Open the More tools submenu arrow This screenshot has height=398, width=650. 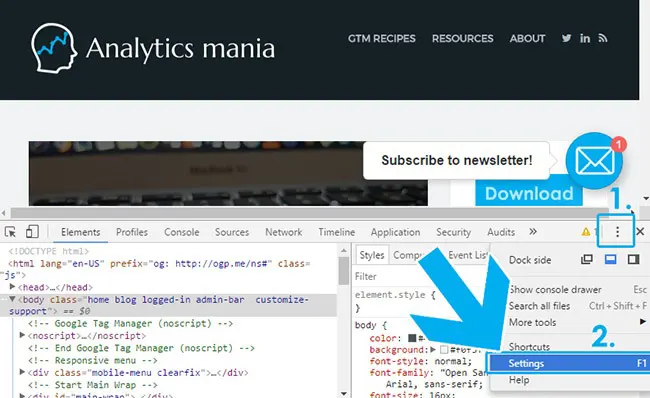pyautogui.click(x=643, y=322)
